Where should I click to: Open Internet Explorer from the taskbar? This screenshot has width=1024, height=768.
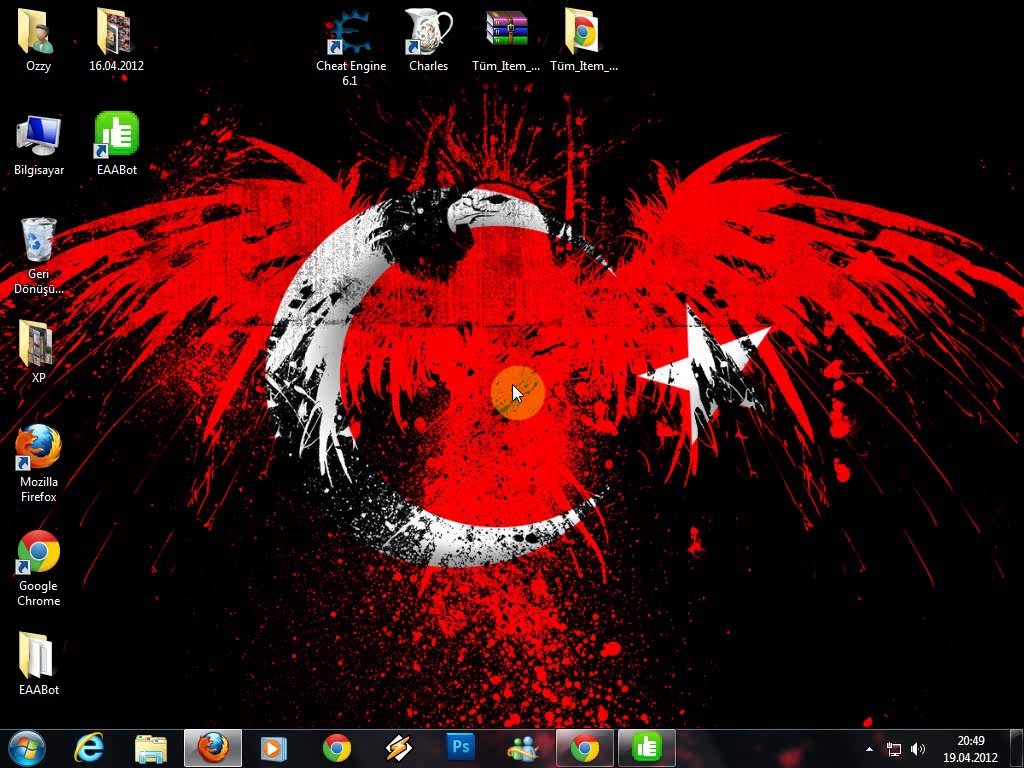coord(89,748)
